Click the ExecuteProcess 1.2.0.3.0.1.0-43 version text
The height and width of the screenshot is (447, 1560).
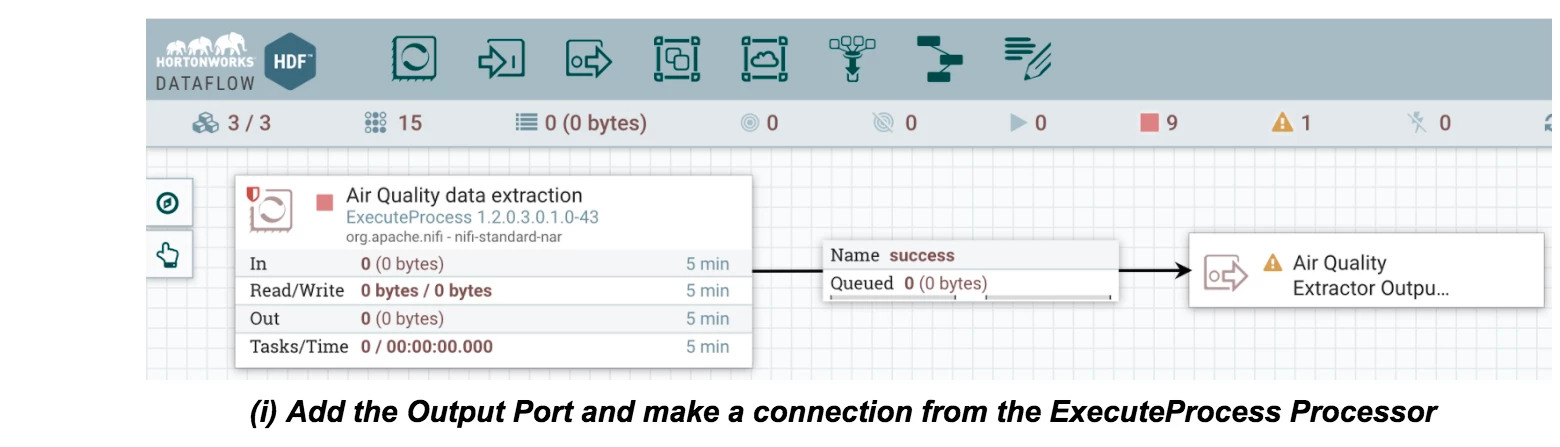pos(472,217)
